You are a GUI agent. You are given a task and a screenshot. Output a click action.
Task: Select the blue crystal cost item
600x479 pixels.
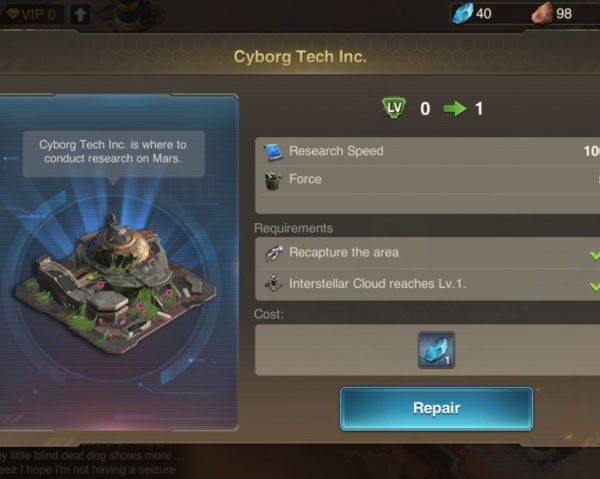tap(436, 350)
